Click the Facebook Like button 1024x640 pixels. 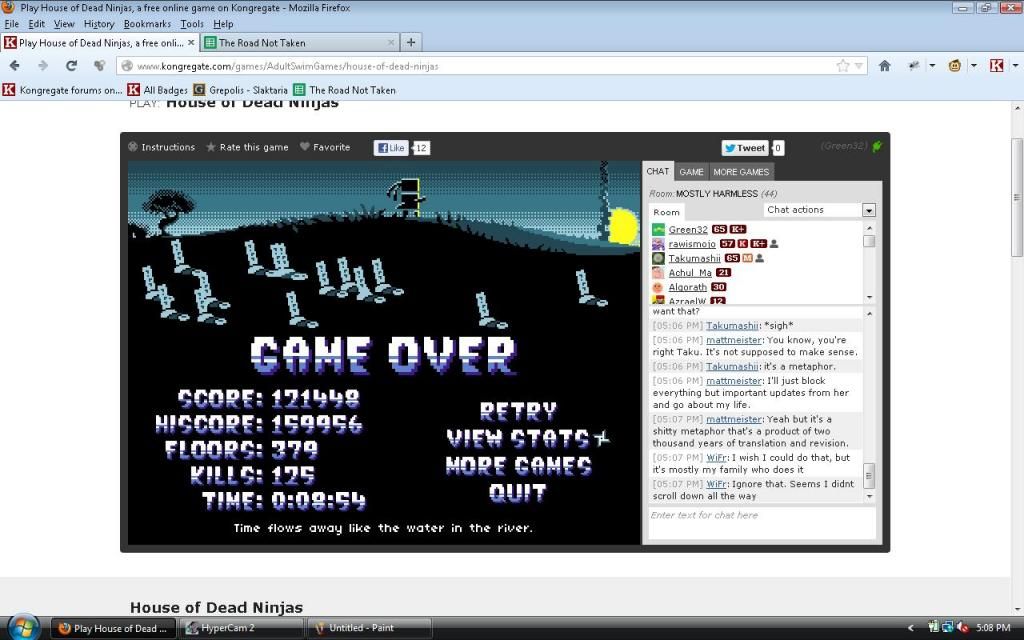coord(391,148)
